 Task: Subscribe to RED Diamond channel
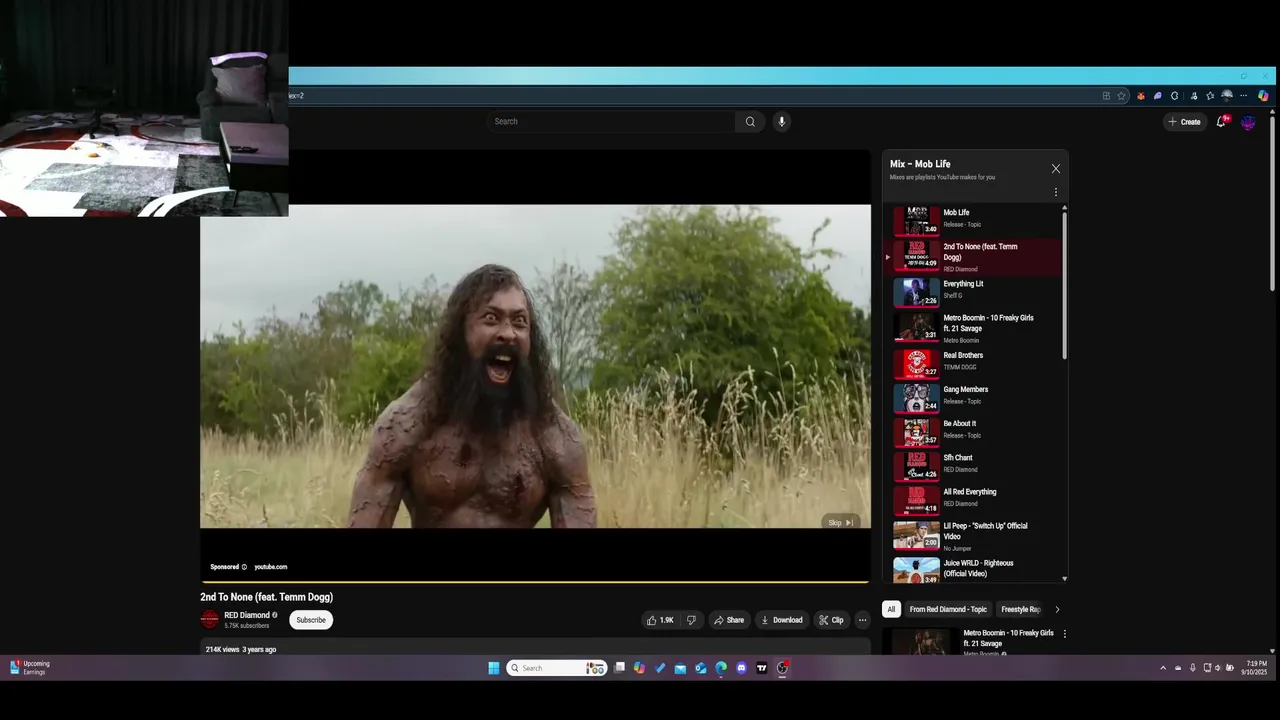pos(311,620)
